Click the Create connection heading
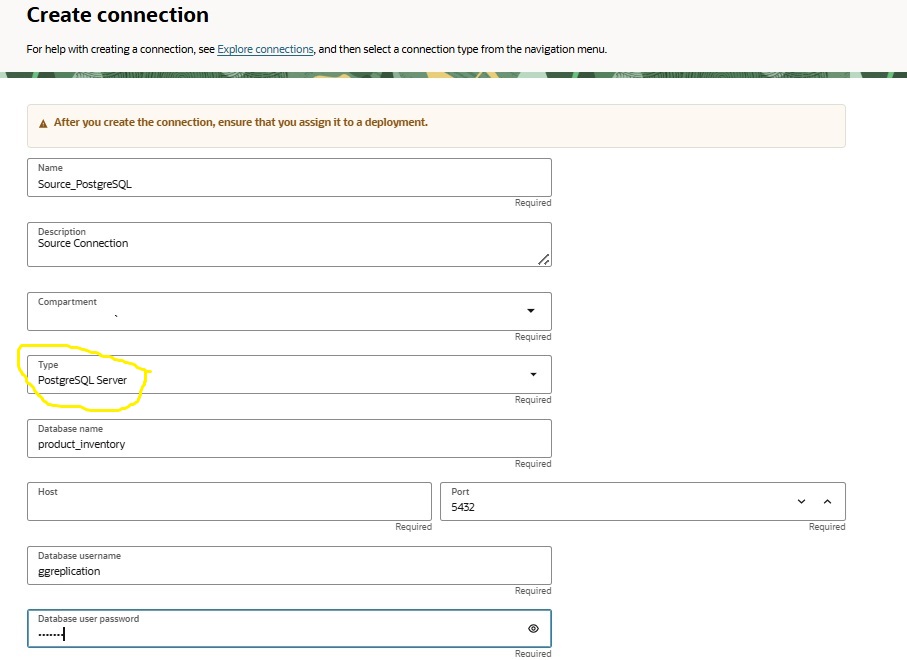The width and height of the screenshot is (907, 660). 117,15
